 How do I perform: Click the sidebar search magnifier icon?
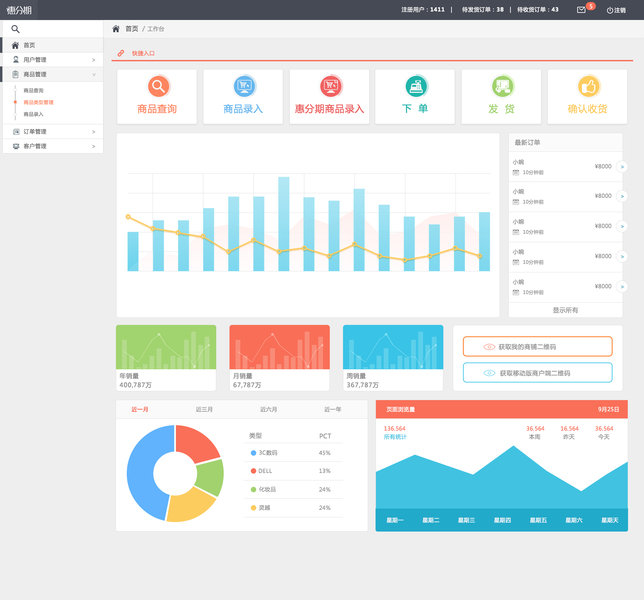[15, 29]
